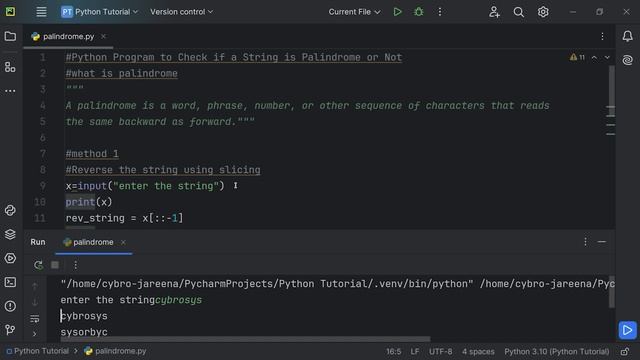Place cursor on line 9 input statement
Viewport: 640px width, 360px height.
coord(145,186)
